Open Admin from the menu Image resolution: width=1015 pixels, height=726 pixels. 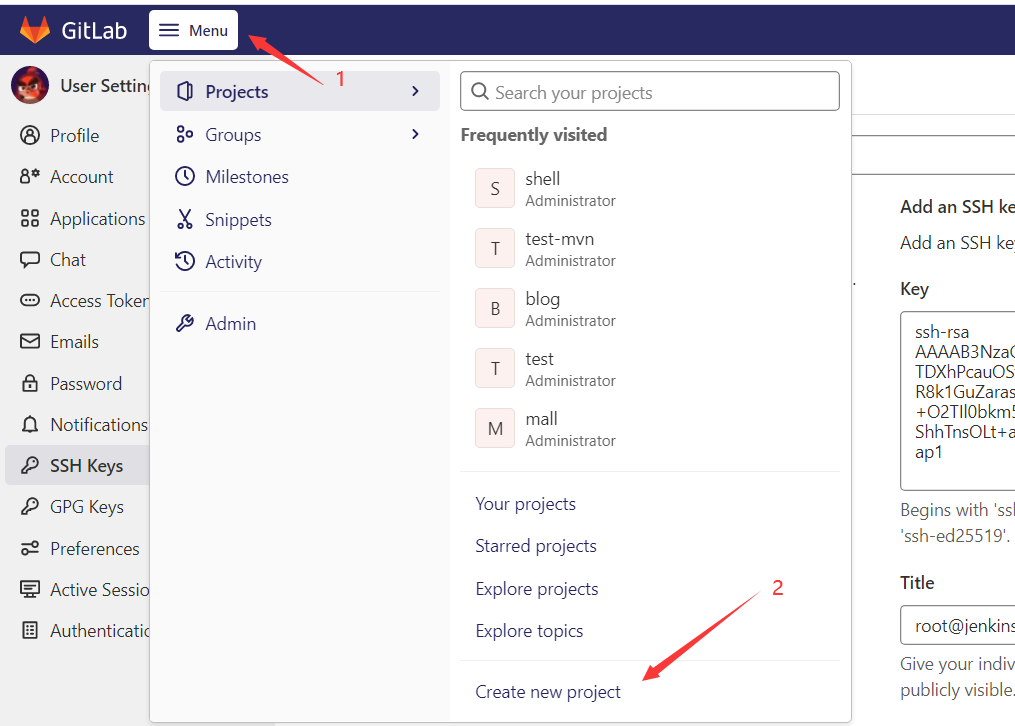(300, 323)
